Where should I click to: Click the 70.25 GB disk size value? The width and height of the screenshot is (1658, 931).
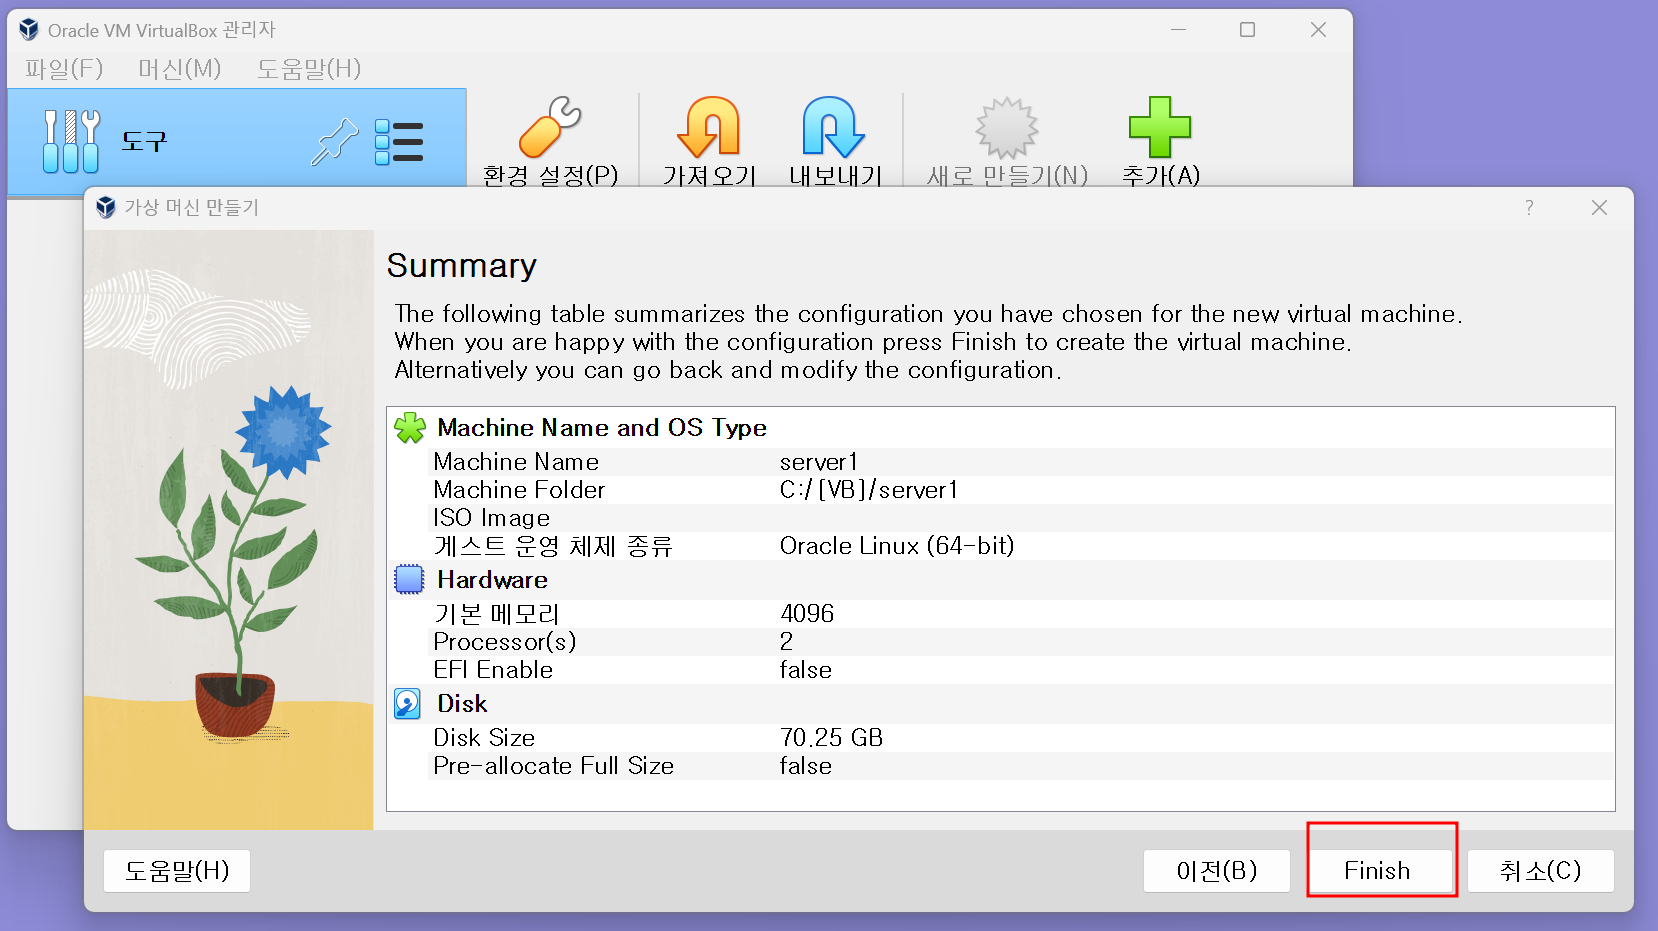click(831, 738)
